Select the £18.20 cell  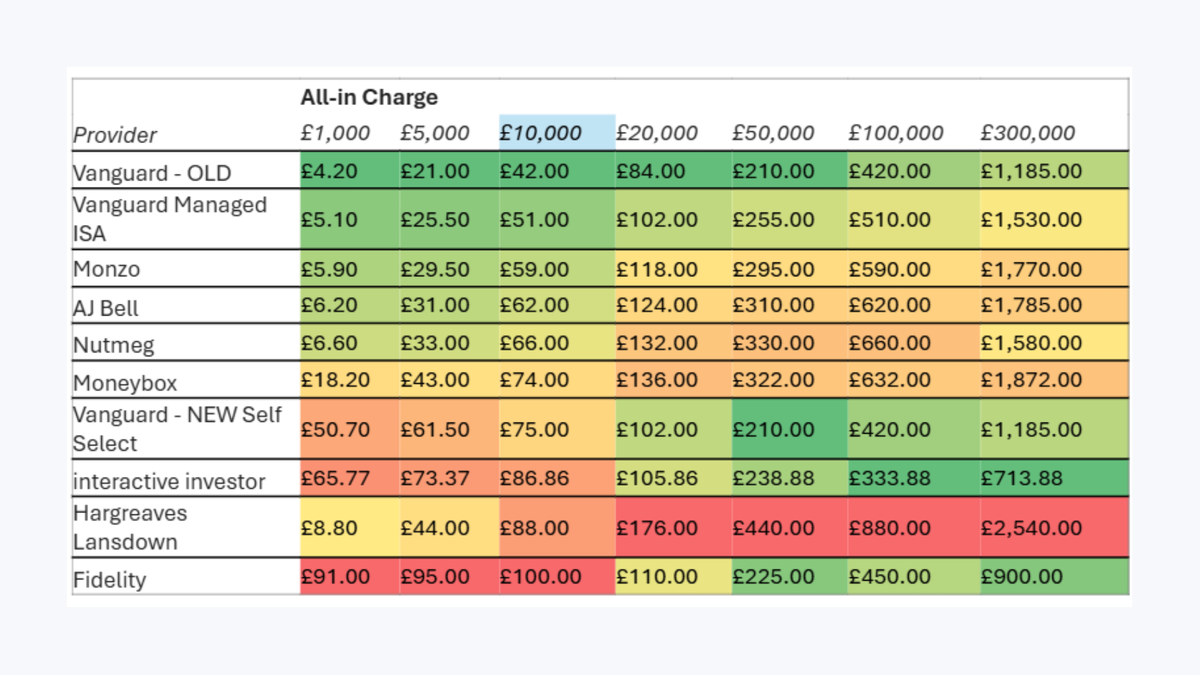point(349,380)
